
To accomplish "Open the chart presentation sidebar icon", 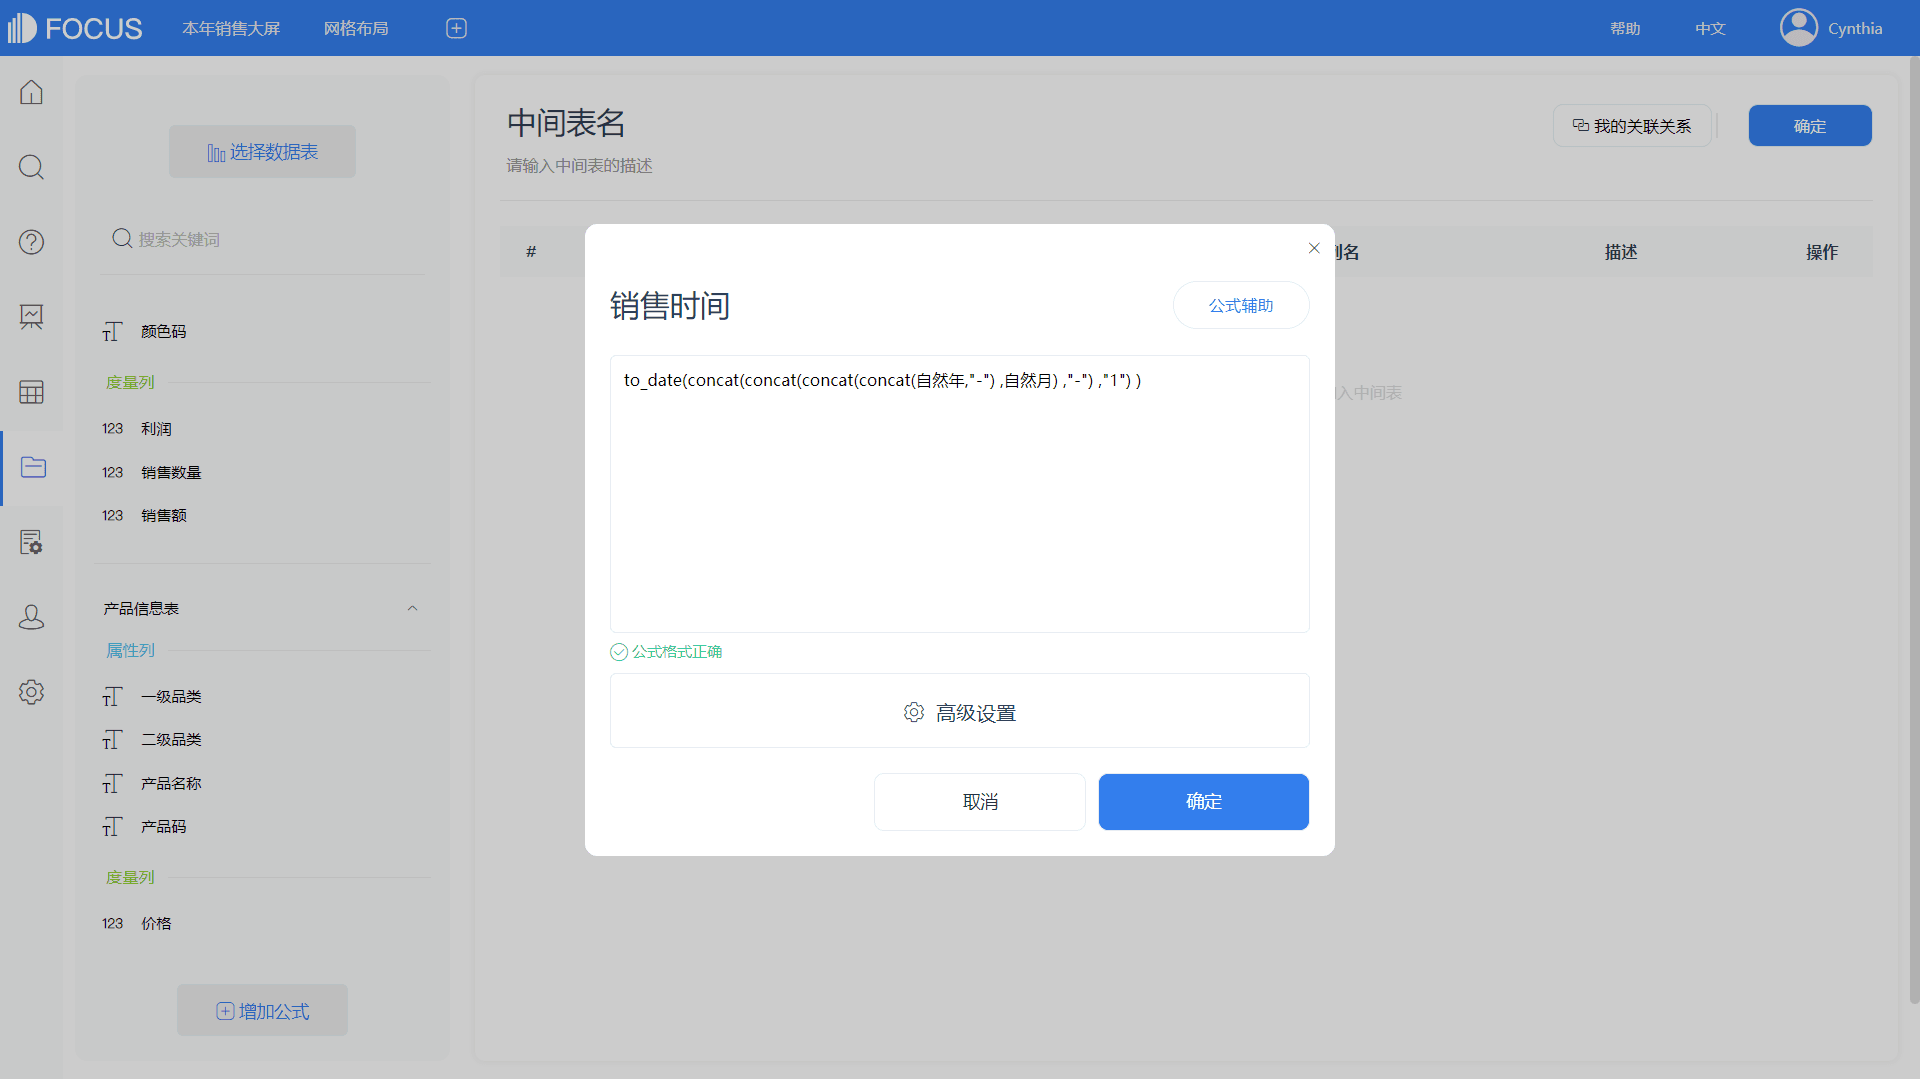I will point(31,317).
